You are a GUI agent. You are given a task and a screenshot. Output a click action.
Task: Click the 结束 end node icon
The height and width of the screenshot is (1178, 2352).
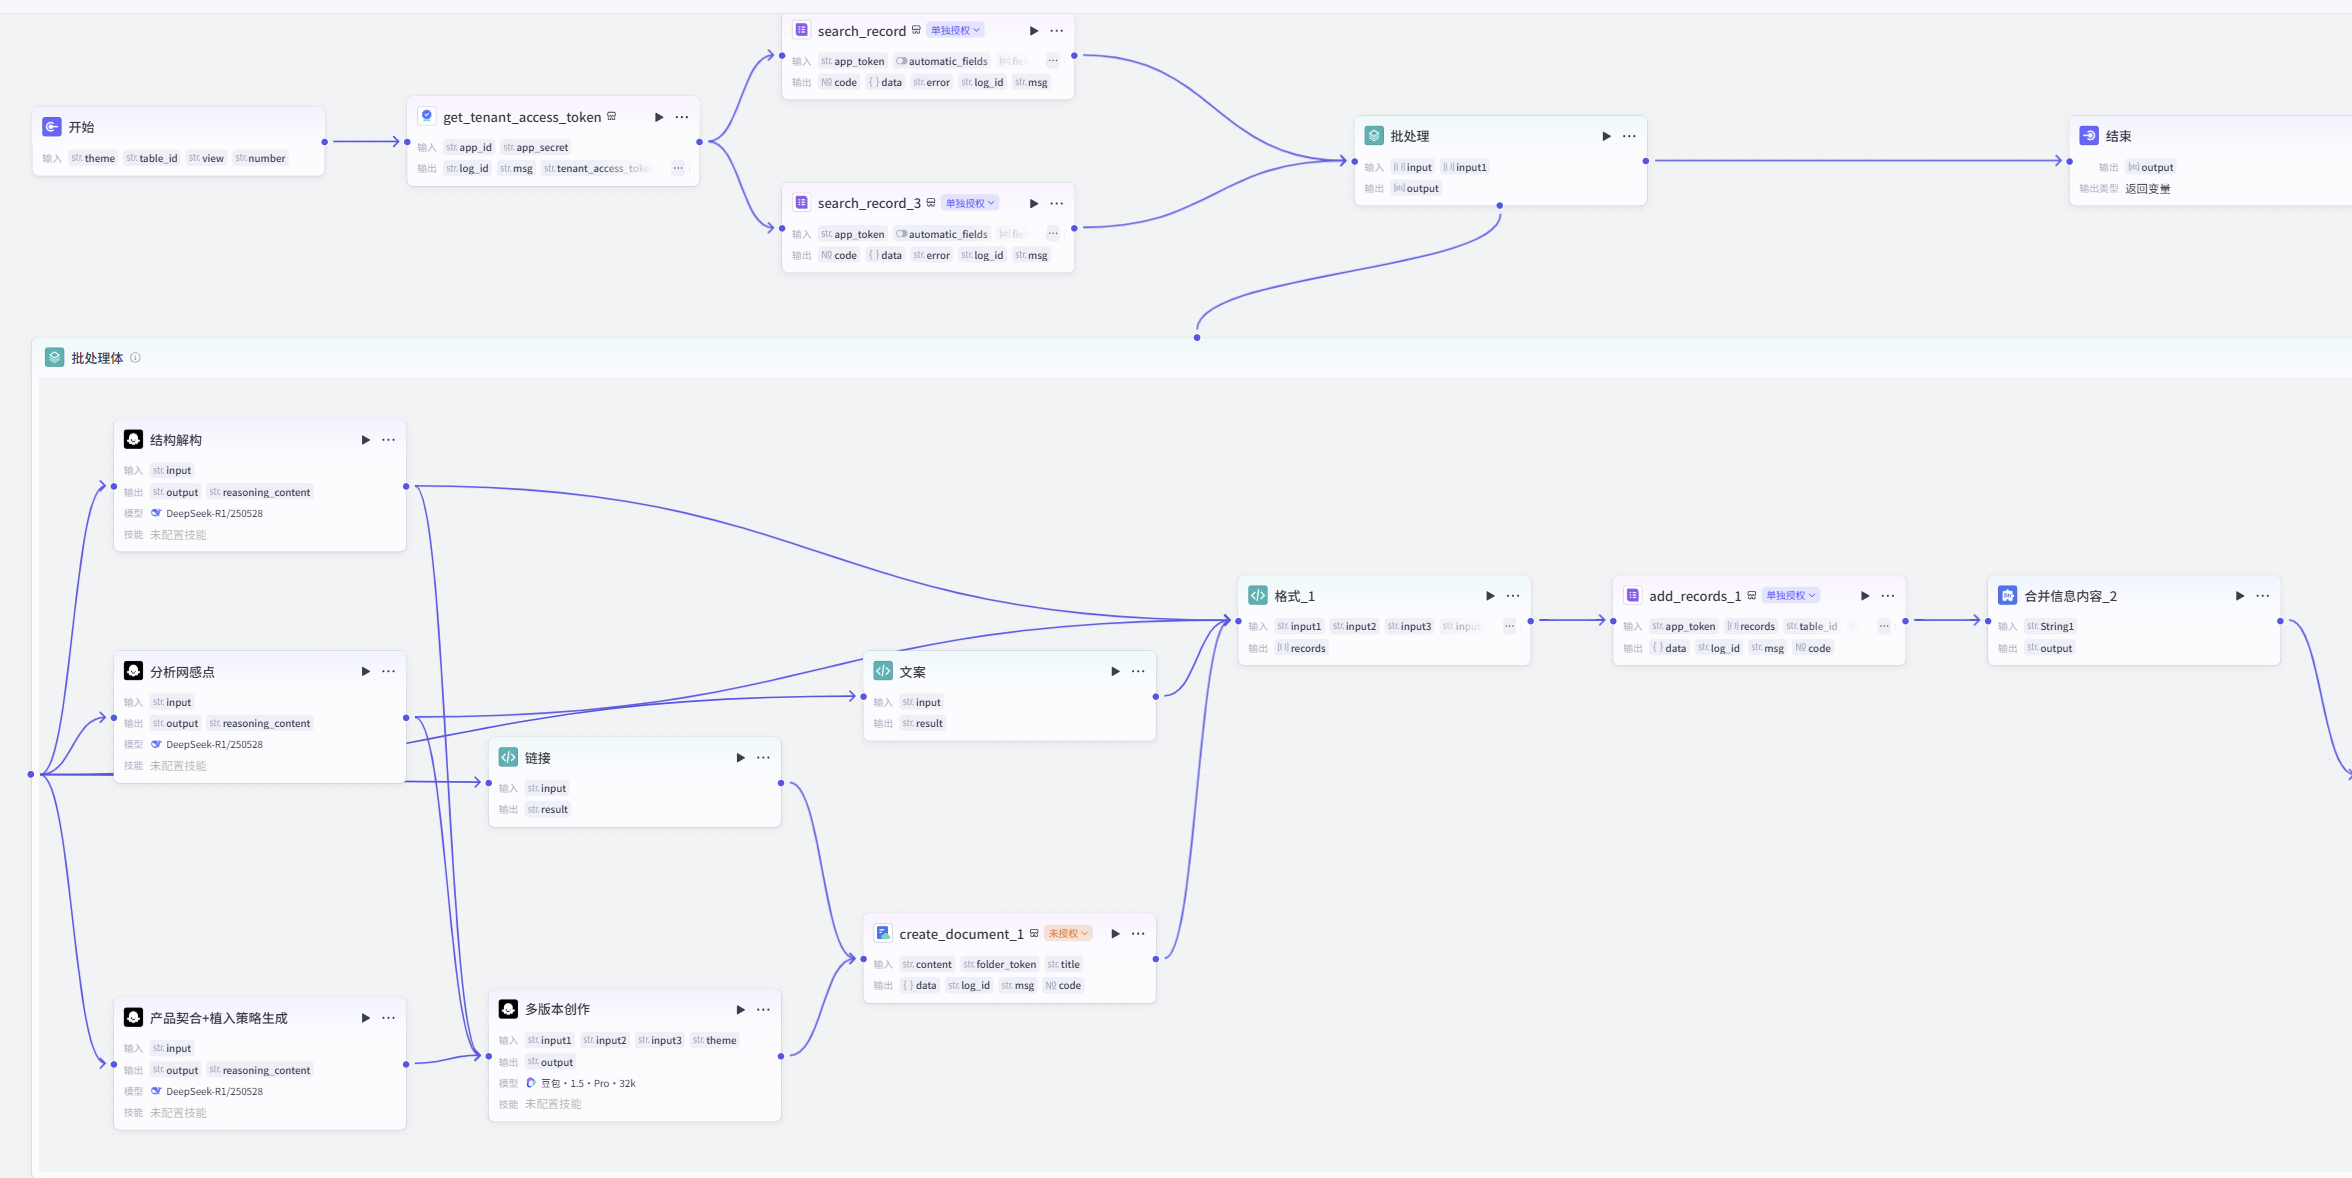click(2089, 135)
